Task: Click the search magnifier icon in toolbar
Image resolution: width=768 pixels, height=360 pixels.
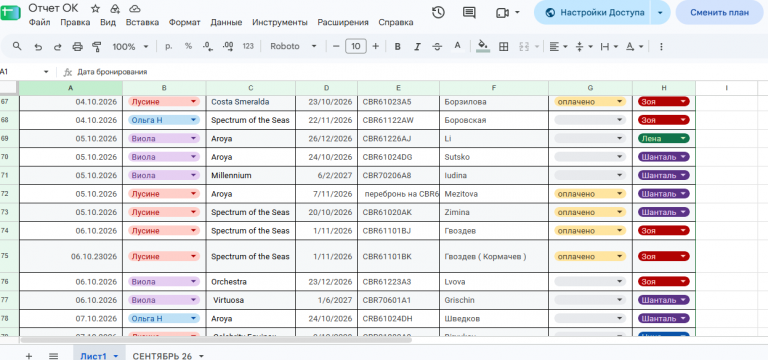Action: coord(17,46)
